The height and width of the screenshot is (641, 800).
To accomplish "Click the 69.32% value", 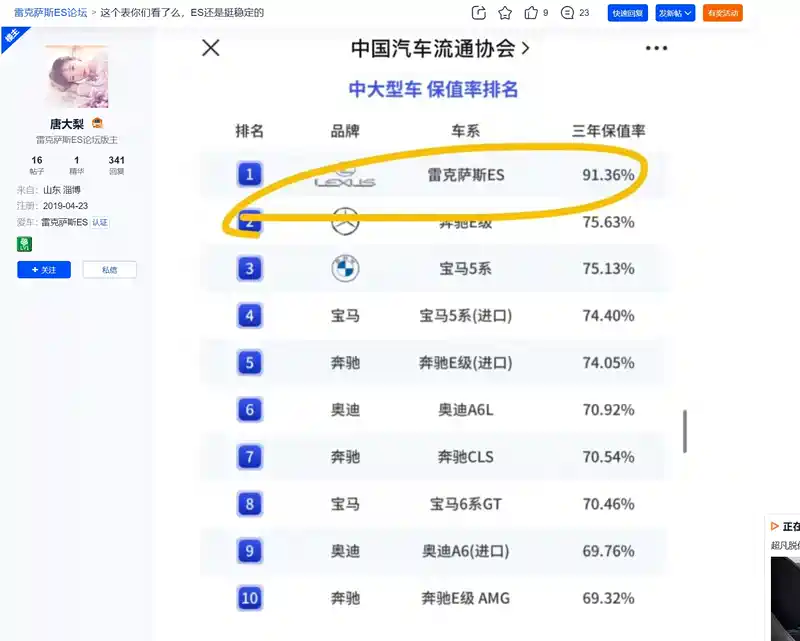I will (x=608, y=598).
